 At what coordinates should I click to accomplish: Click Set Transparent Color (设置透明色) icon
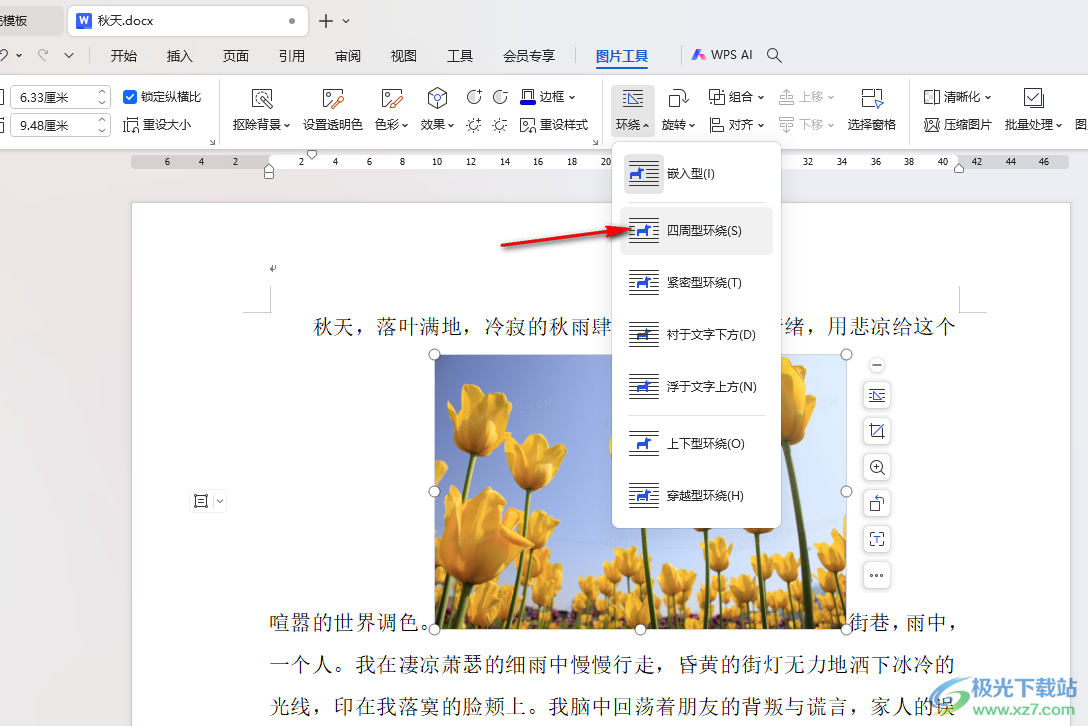(x=332, y=99)
